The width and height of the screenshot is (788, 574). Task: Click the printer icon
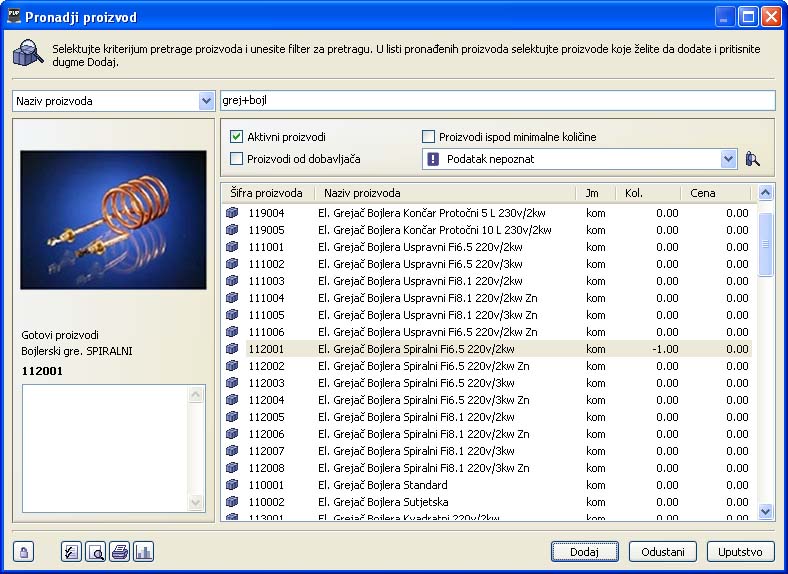click(119, 552)
